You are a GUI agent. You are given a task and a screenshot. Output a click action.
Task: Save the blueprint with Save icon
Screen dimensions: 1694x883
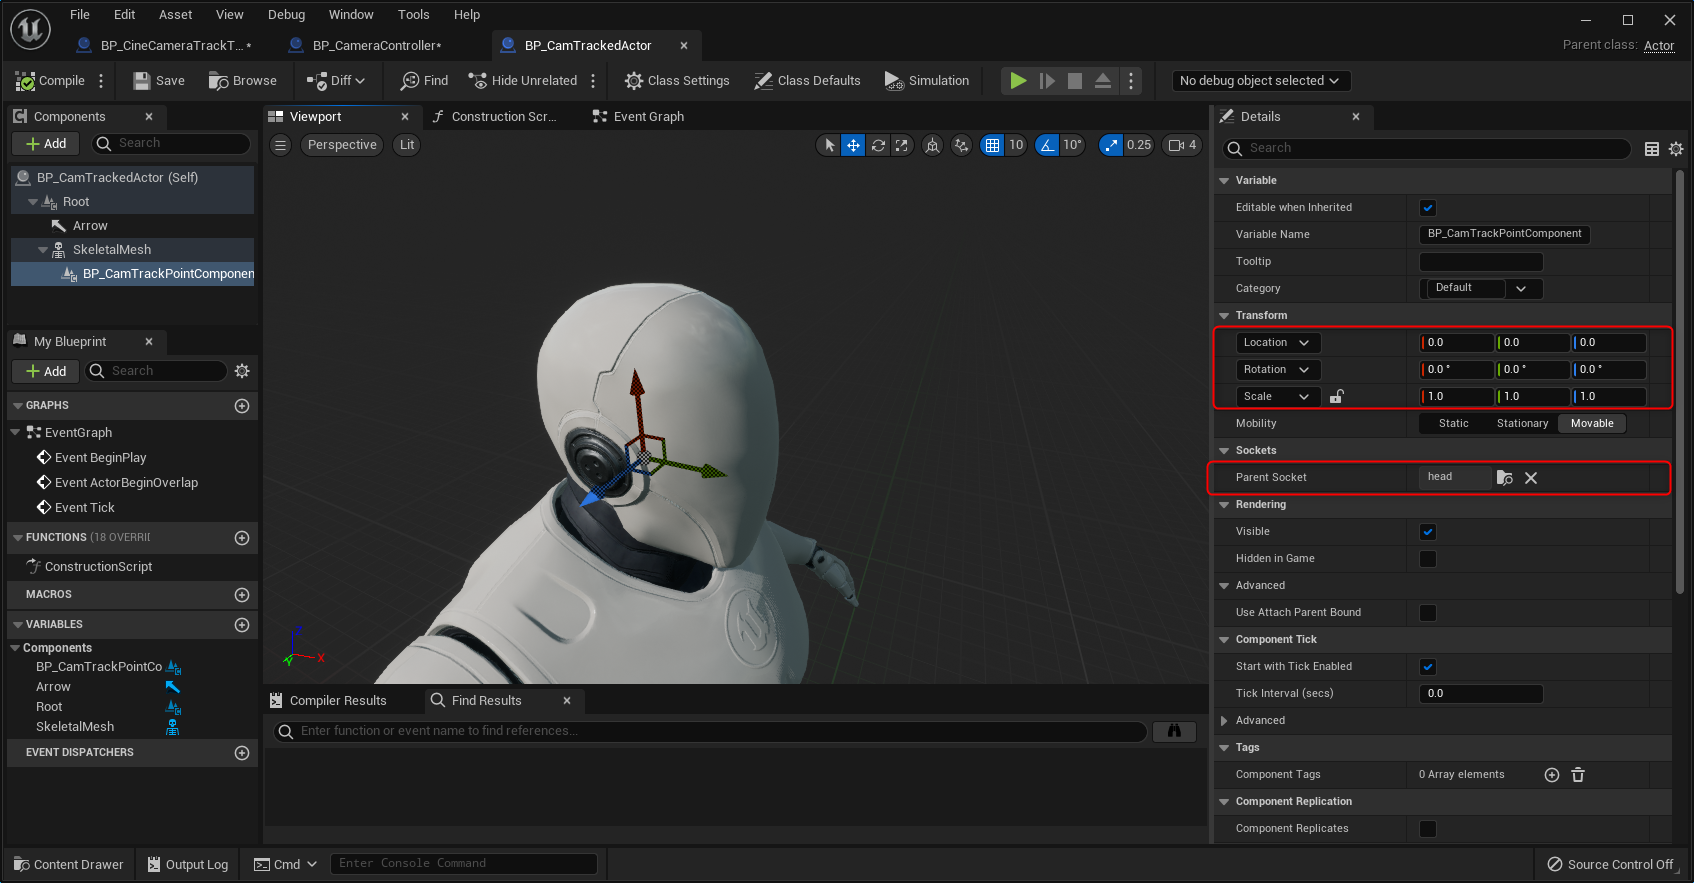142,81
